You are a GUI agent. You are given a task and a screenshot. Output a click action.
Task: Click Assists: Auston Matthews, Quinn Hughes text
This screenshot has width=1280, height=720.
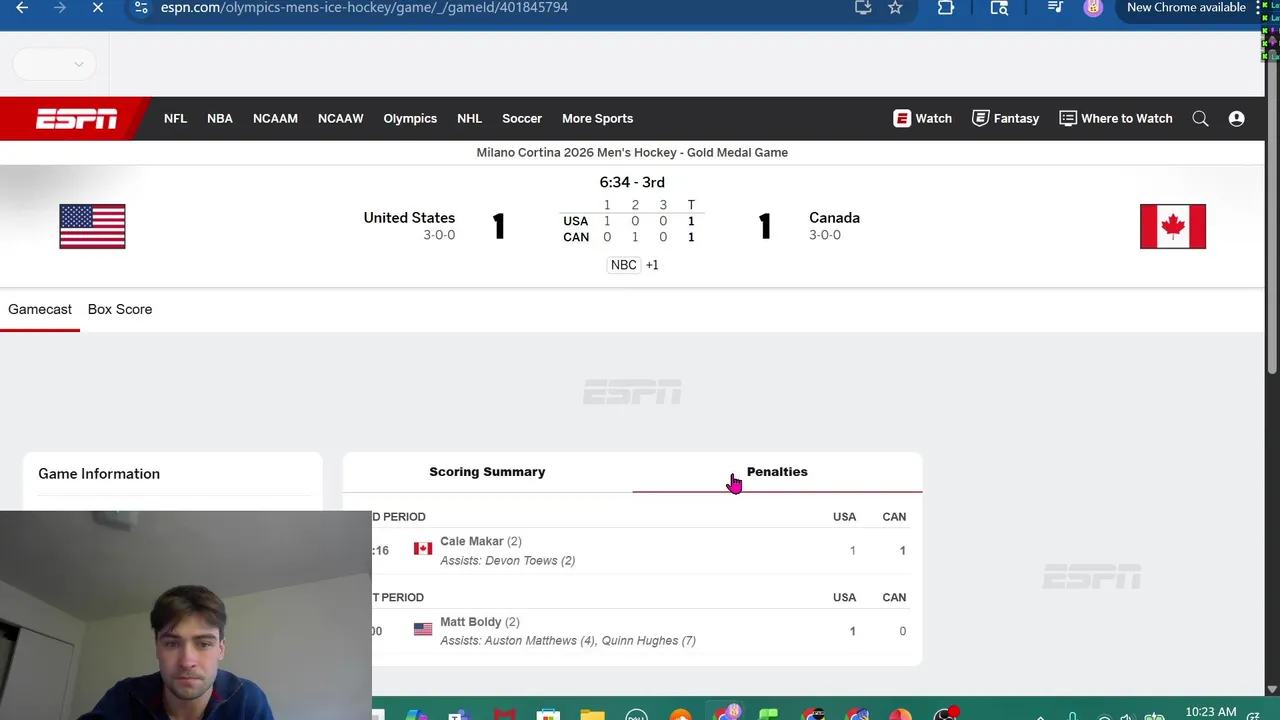pos(568,641)
